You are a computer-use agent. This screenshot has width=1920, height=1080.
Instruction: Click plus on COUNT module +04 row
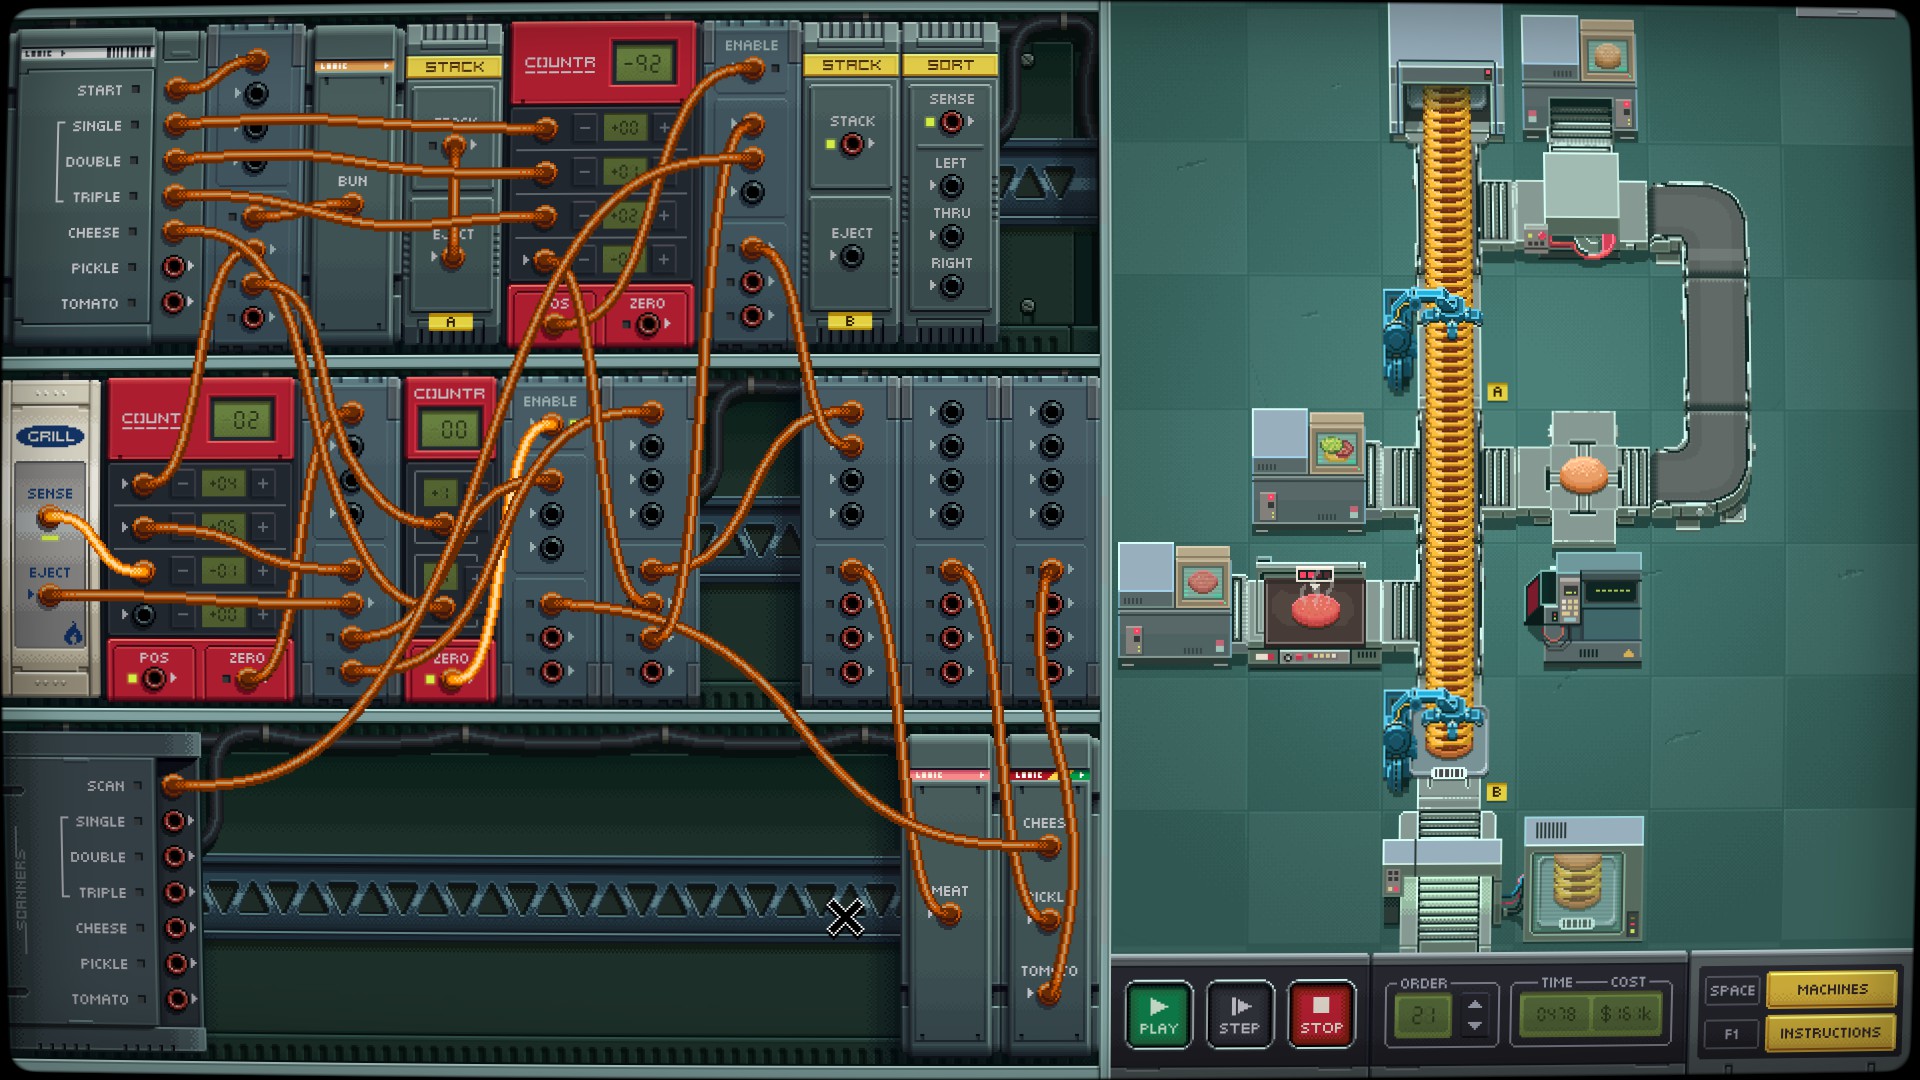point(262,484)
